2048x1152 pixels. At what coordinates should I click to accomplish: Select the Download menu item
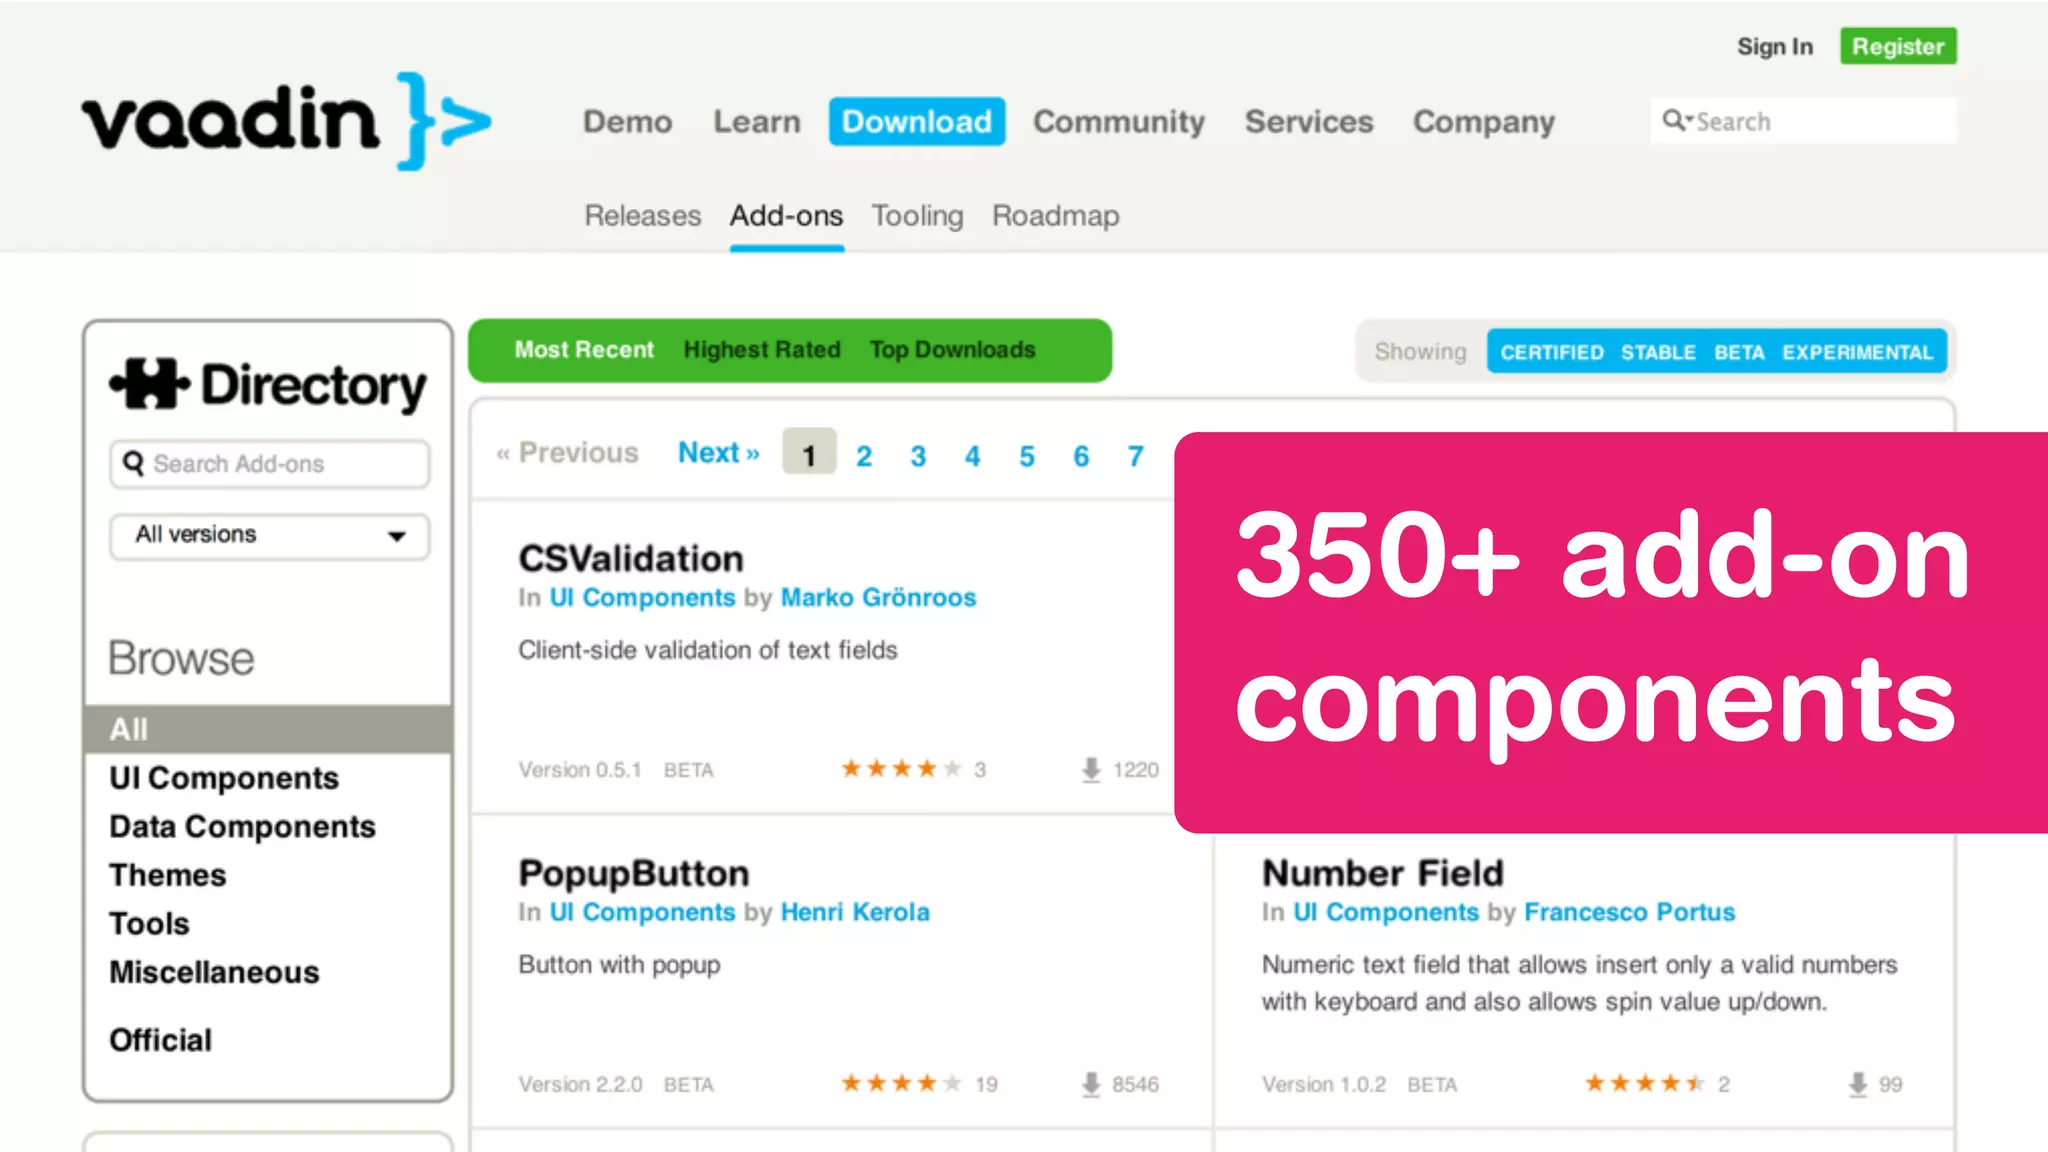917,121
